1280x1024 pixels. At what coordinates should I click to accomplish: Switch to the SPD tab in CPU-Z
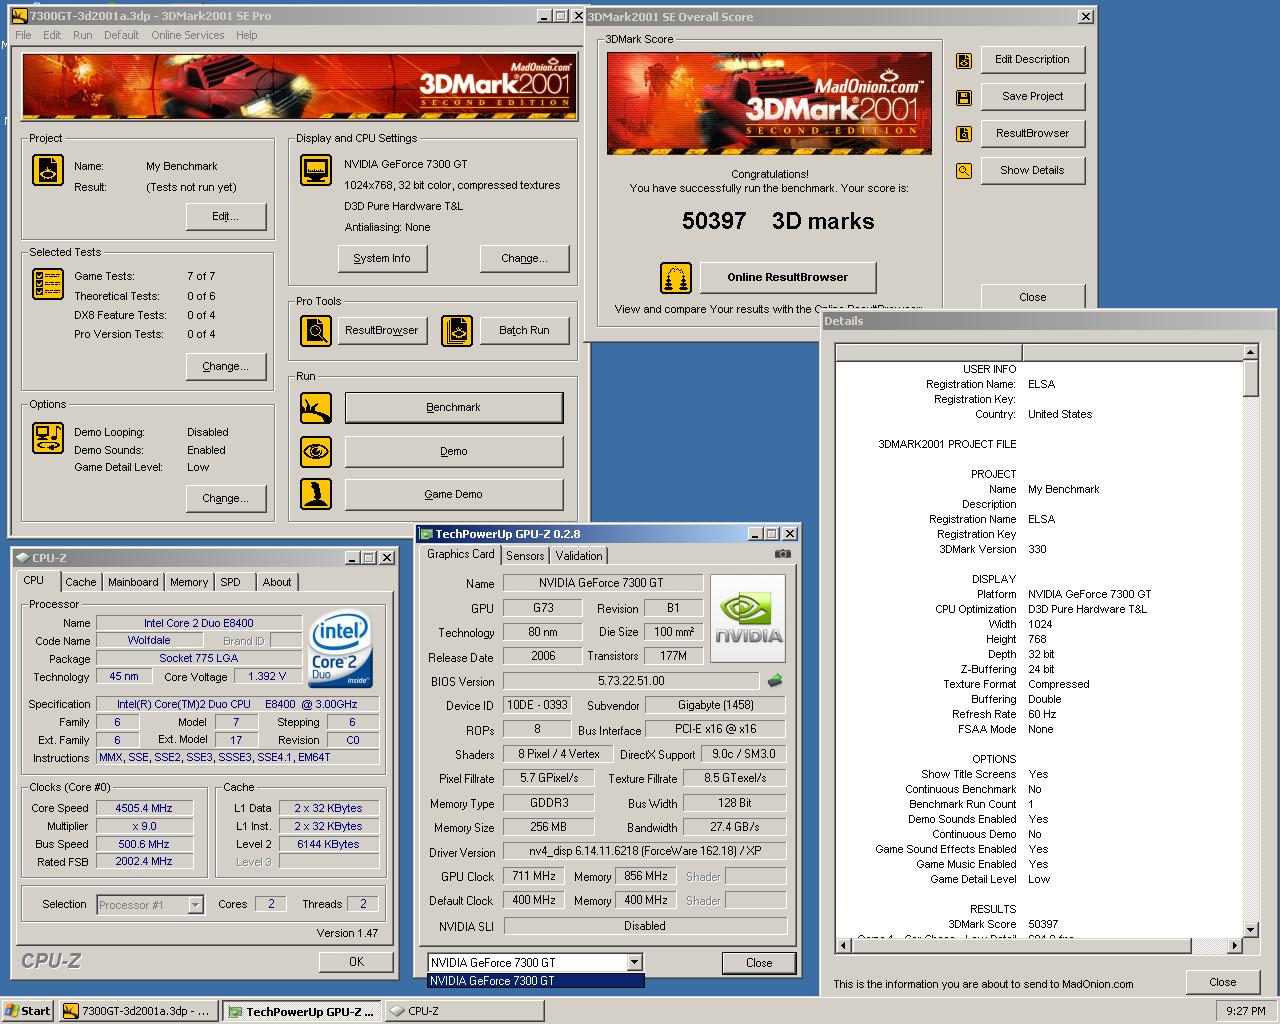[231, 582]
